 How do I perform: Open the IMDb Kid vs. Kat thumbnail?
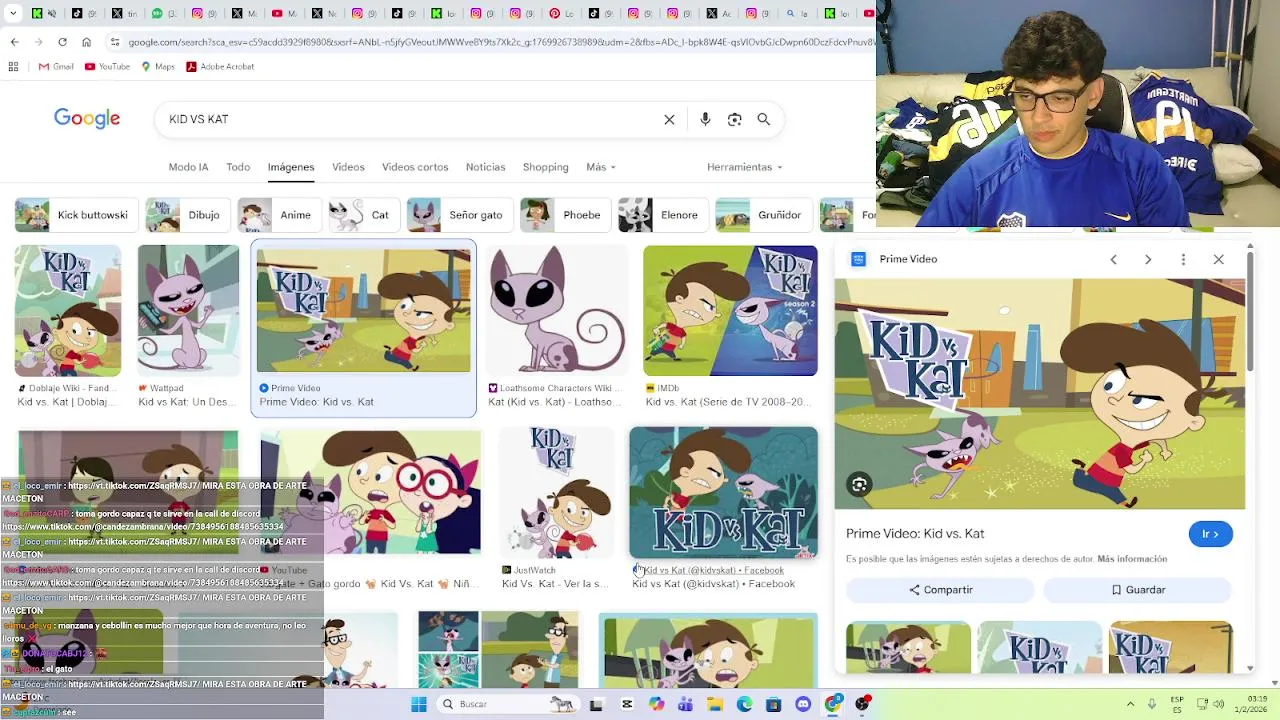(x=730, y=311)
